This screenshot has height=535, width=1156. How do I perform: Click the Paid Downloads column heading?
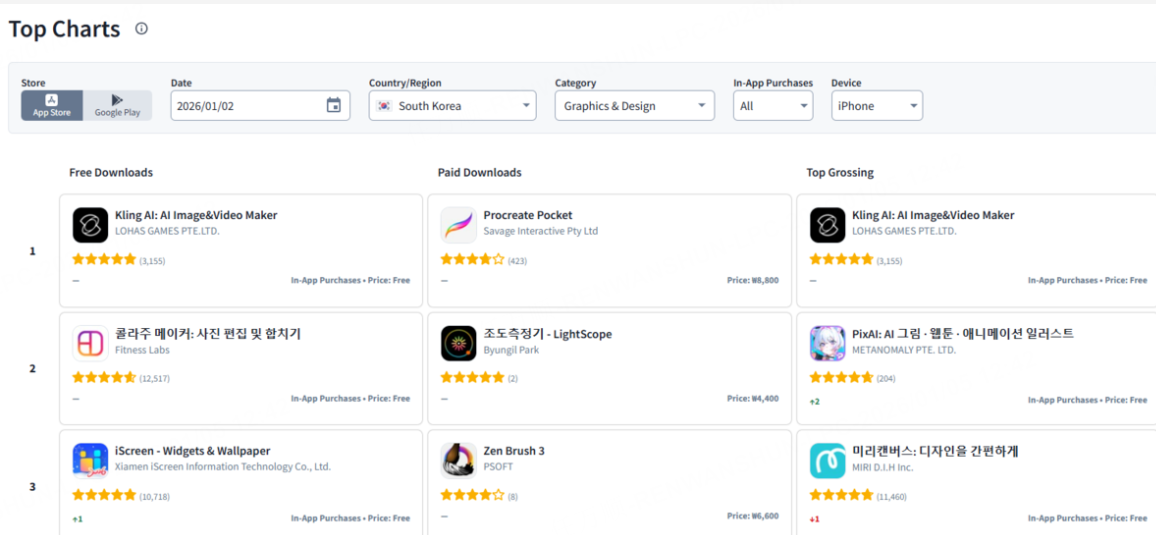tap(479, 172)
